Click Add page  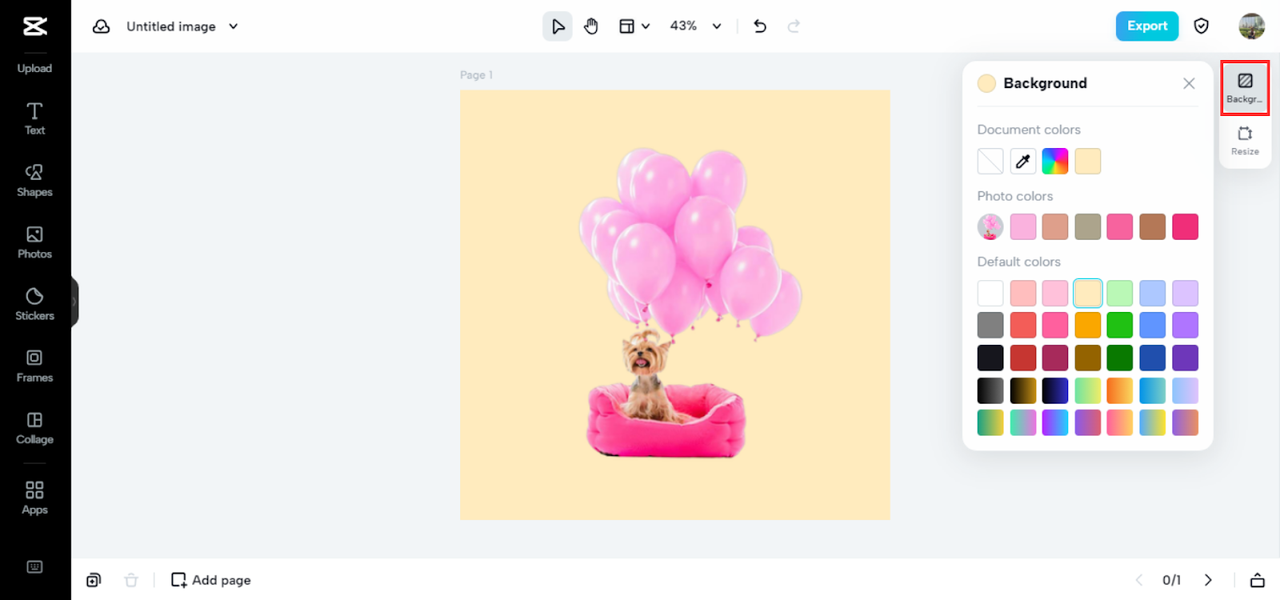coord(211,580)
